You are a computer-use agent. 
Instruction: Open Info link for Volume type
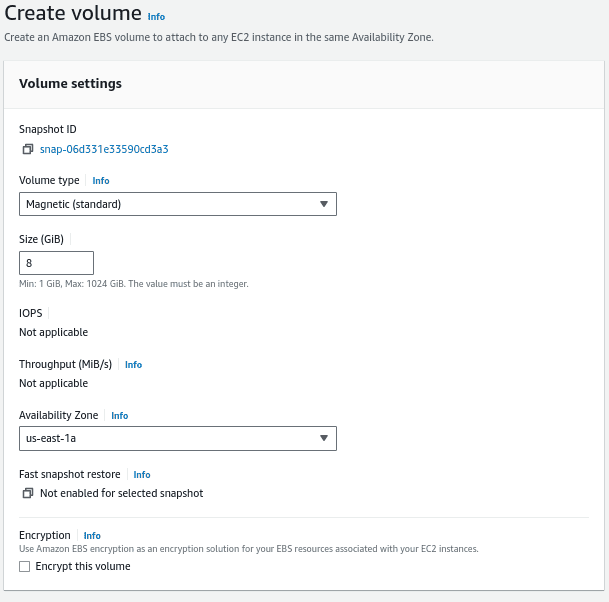tap(101, 181)
